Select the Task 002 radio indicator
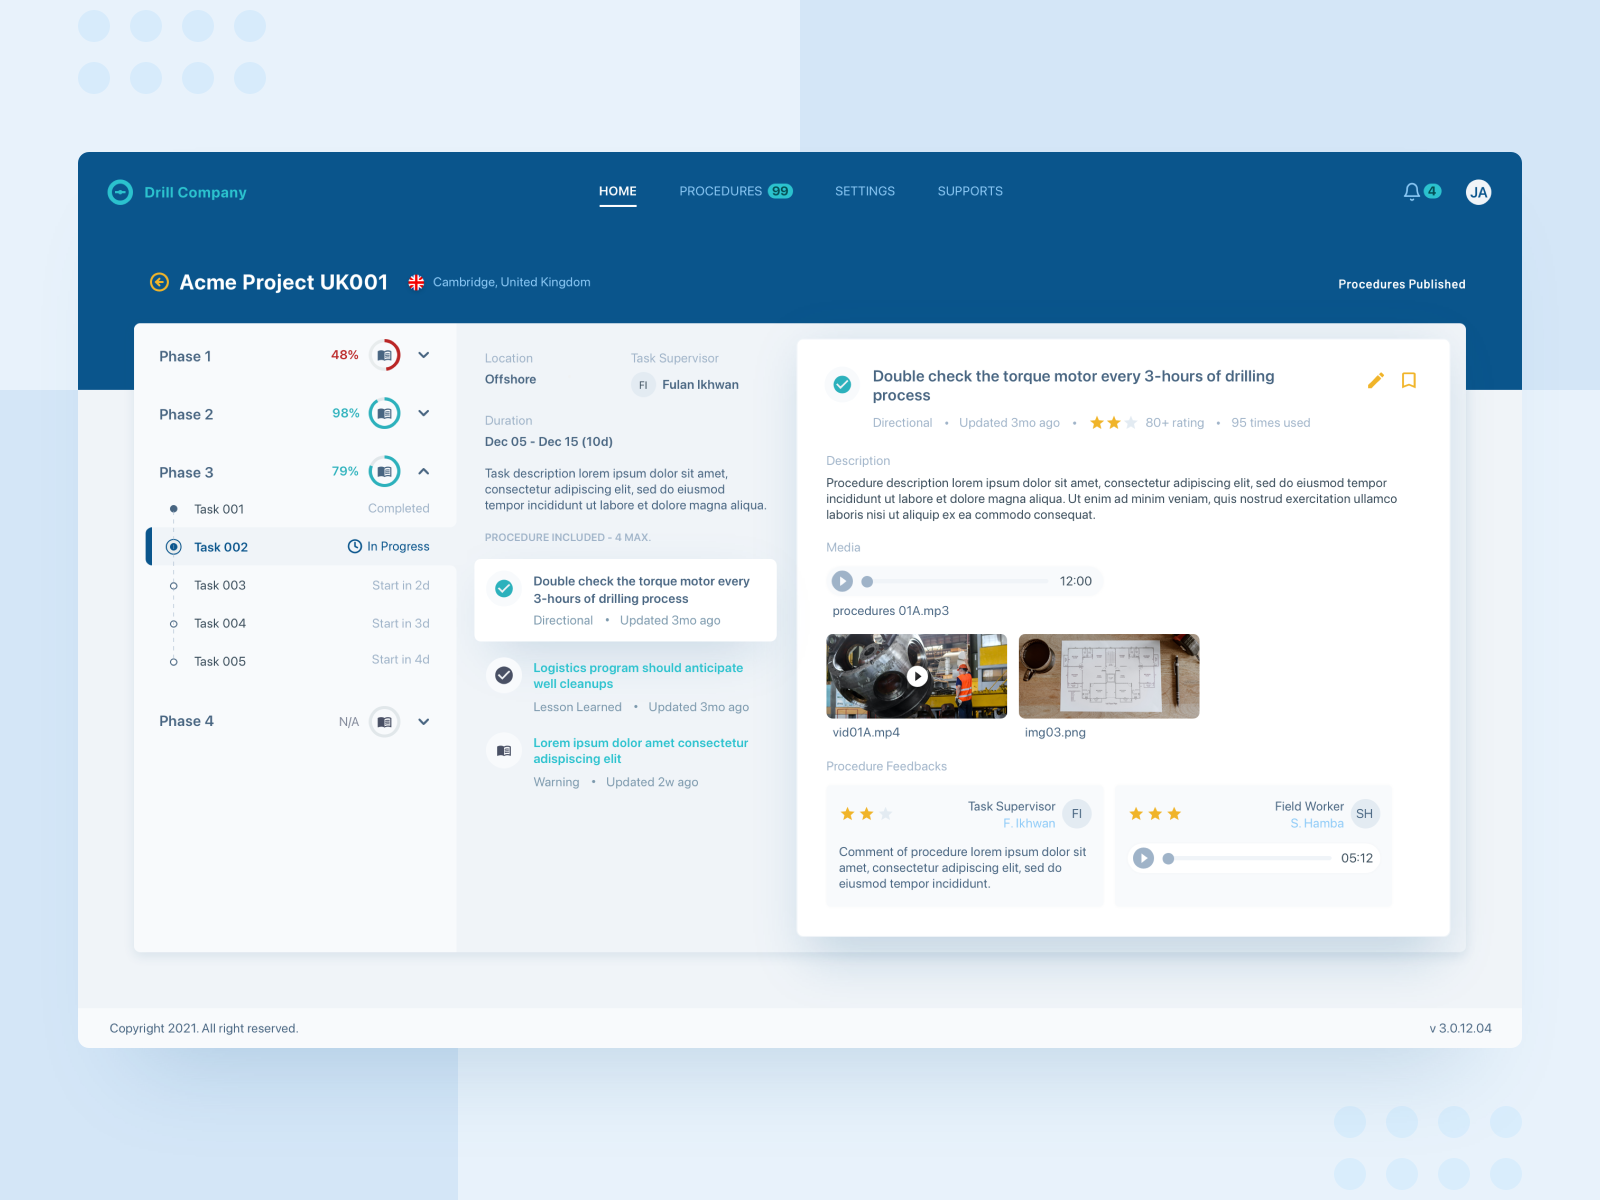 pos(172,546)
